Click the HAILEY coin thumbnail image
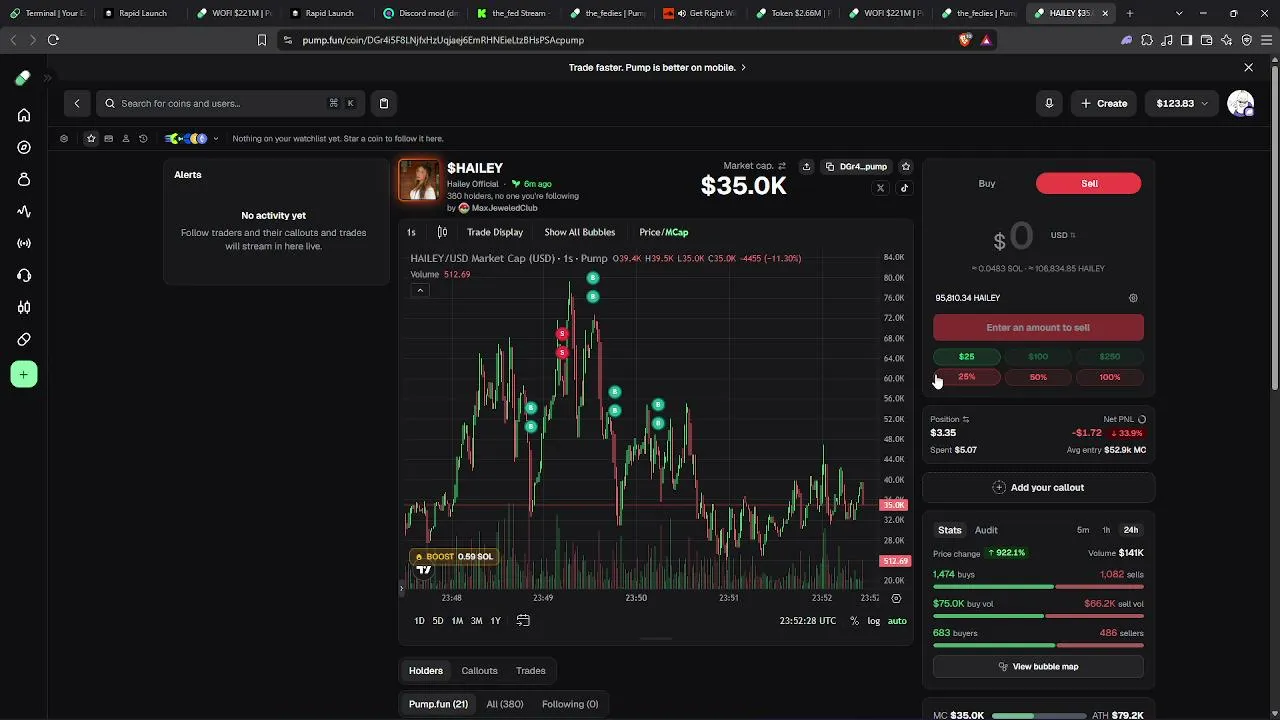 (419, 180)
